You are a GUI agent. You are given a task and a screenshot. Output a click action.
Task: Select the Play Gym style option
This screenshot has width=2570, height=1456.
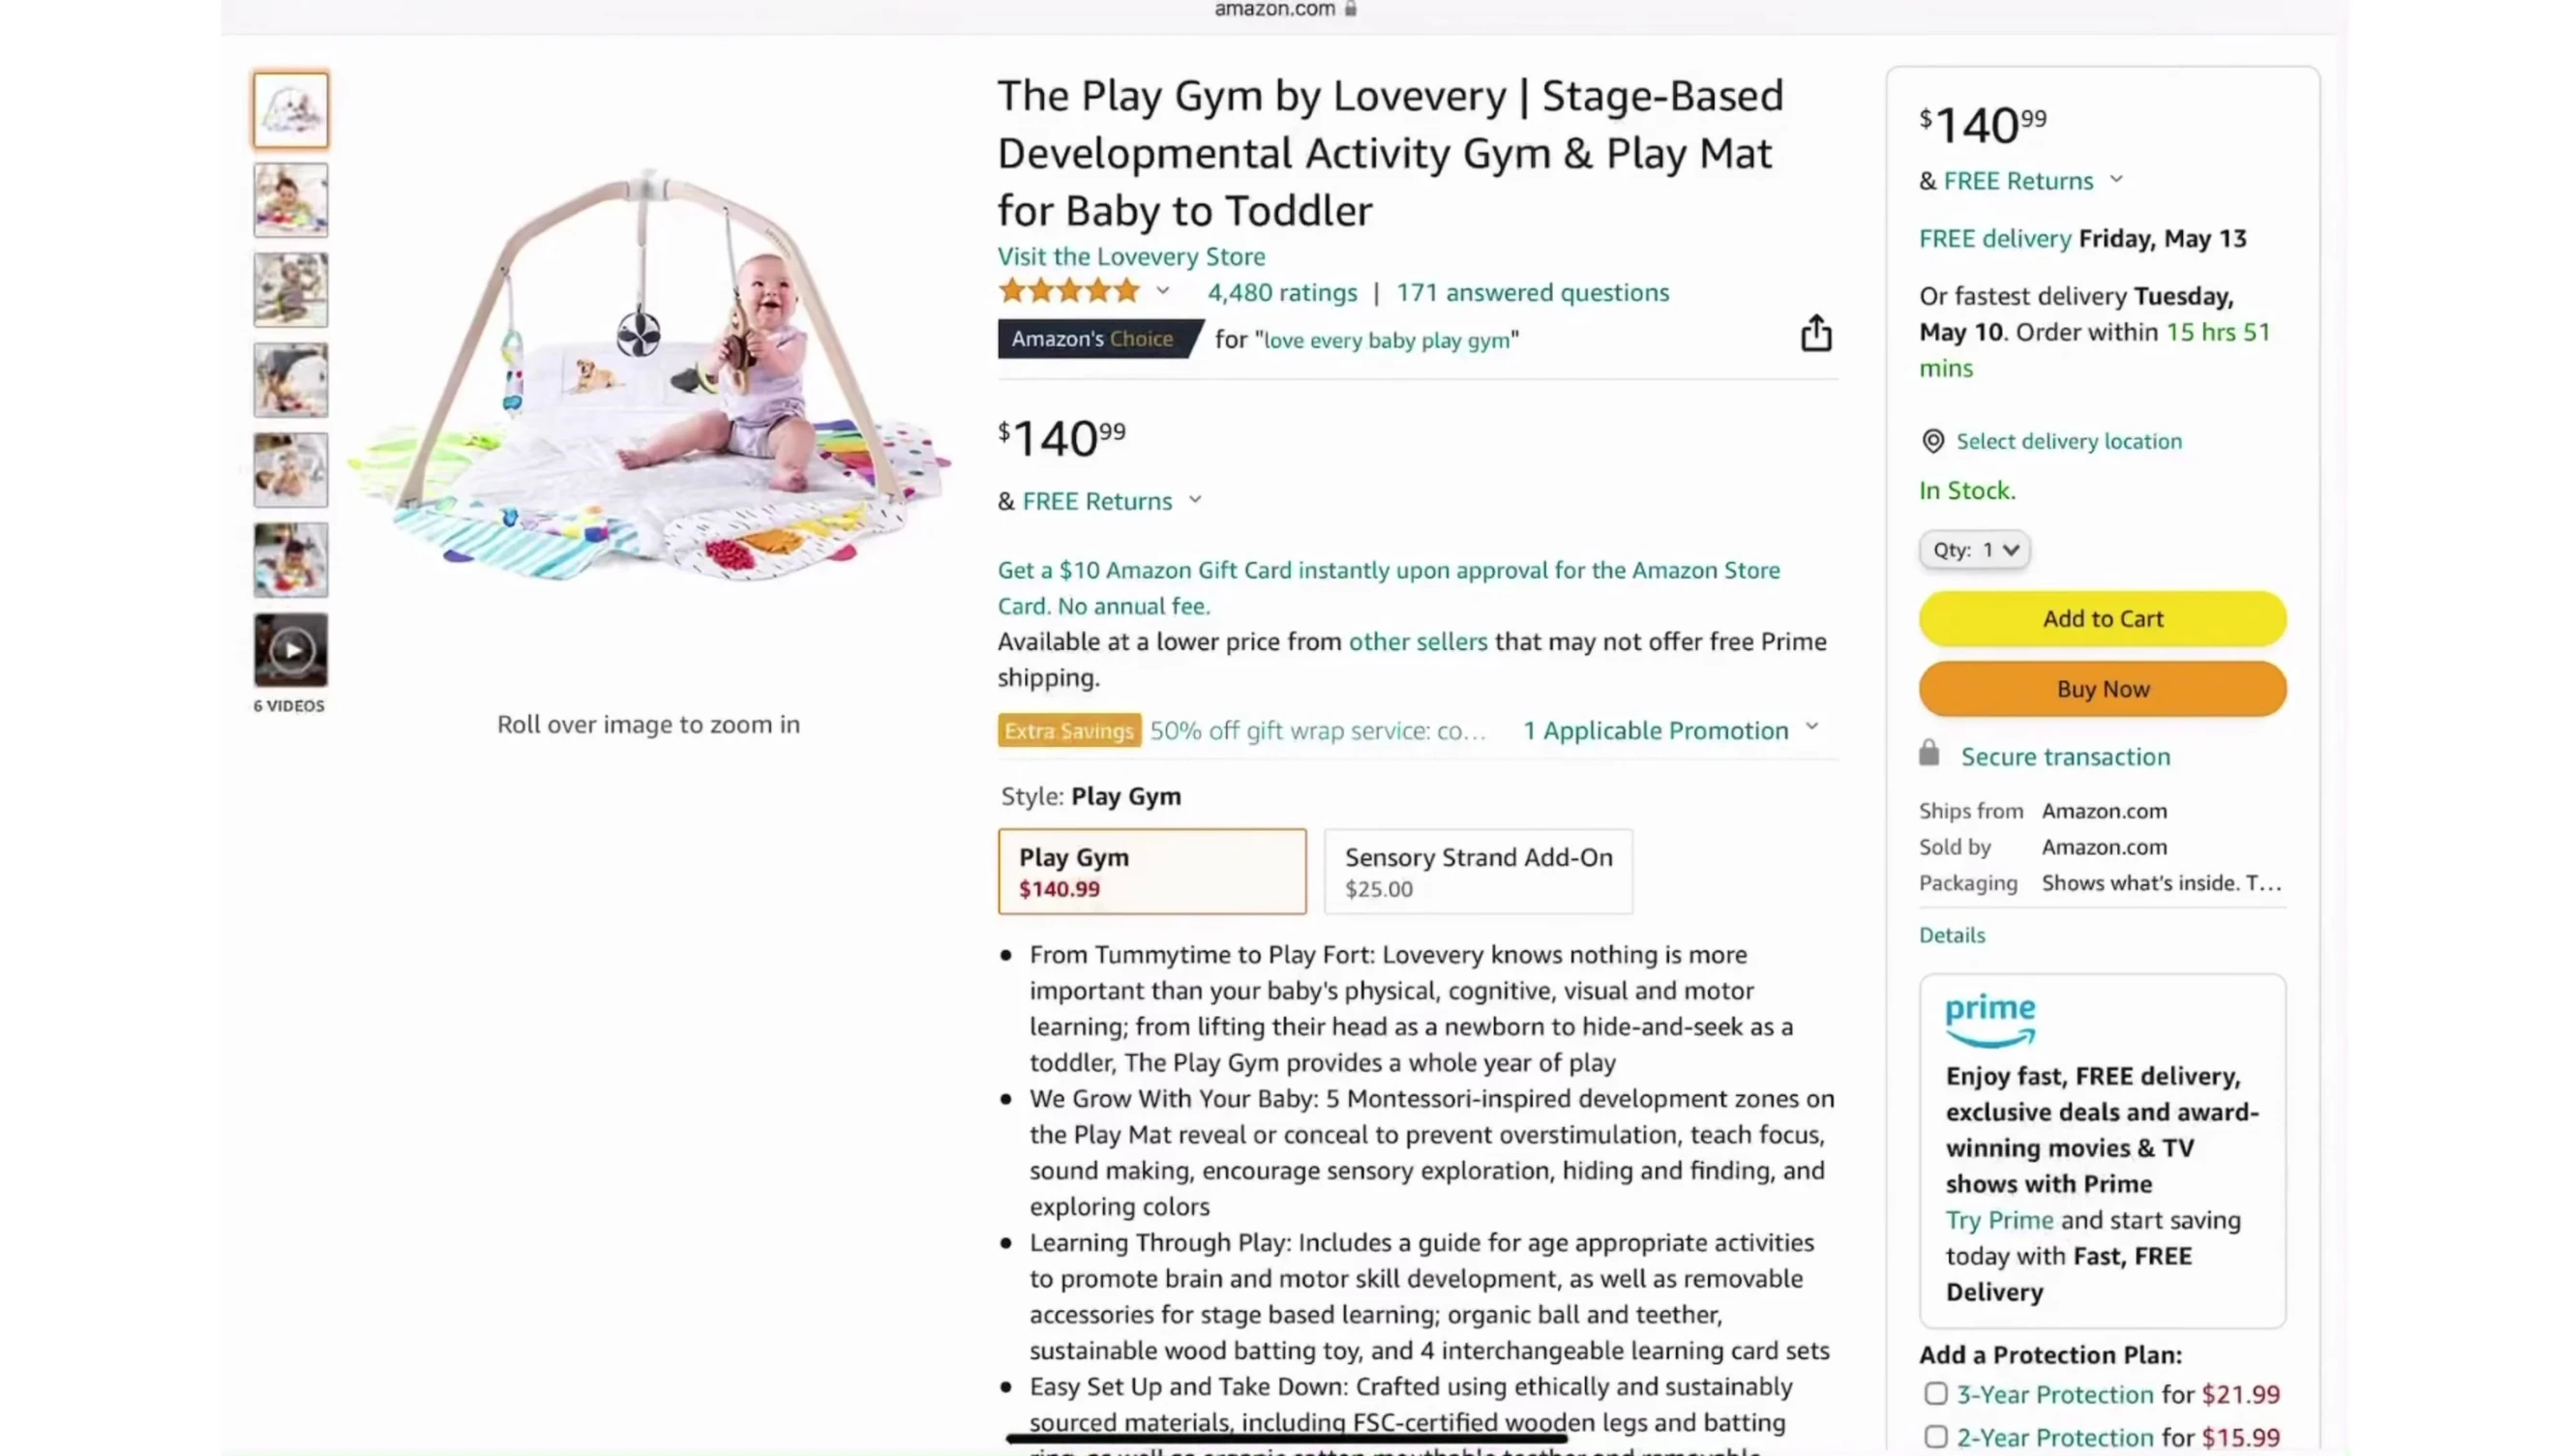point(1151,871)
